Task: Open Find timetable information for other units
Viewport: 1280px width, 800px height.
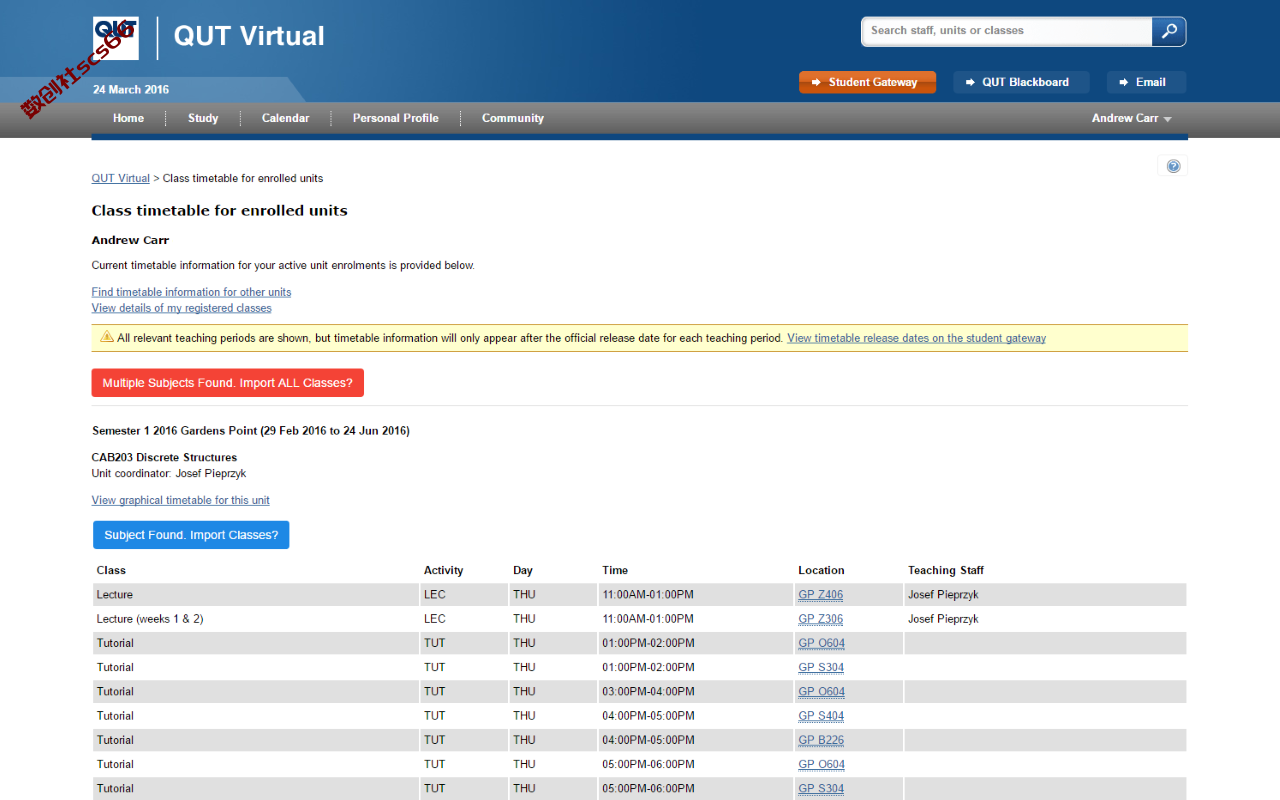Action: pos(191,292)
